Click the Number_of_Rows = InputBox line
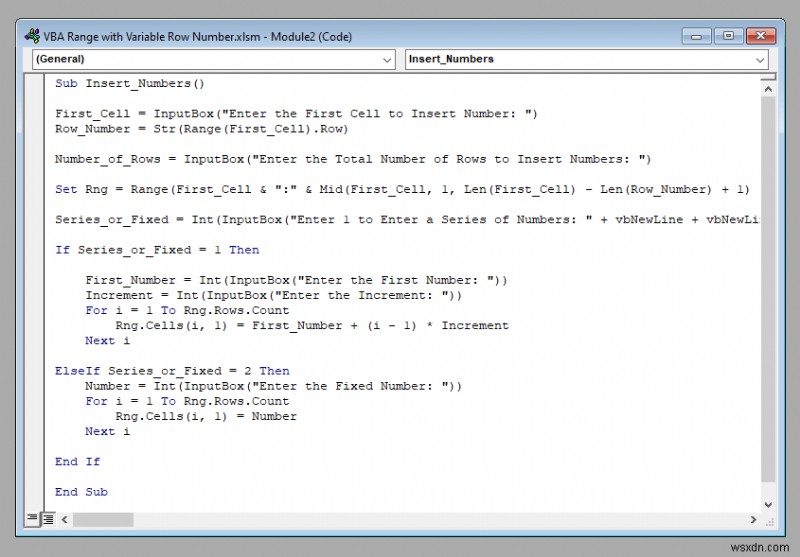This screenshot has height=557, width=800. tap(353, 159)
